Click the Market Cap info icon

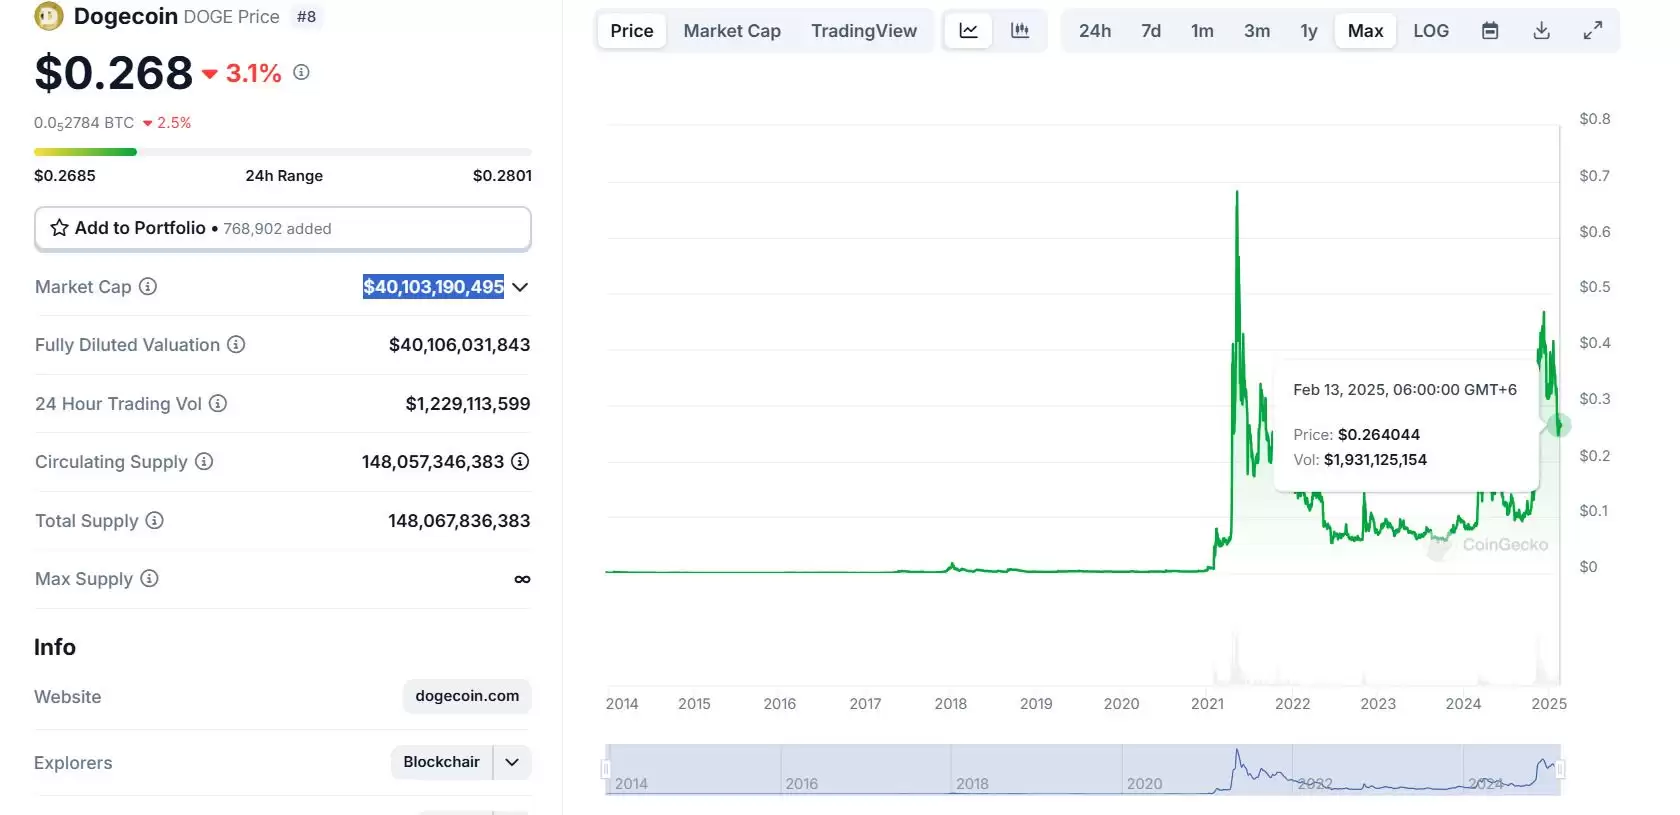point(148,287)
